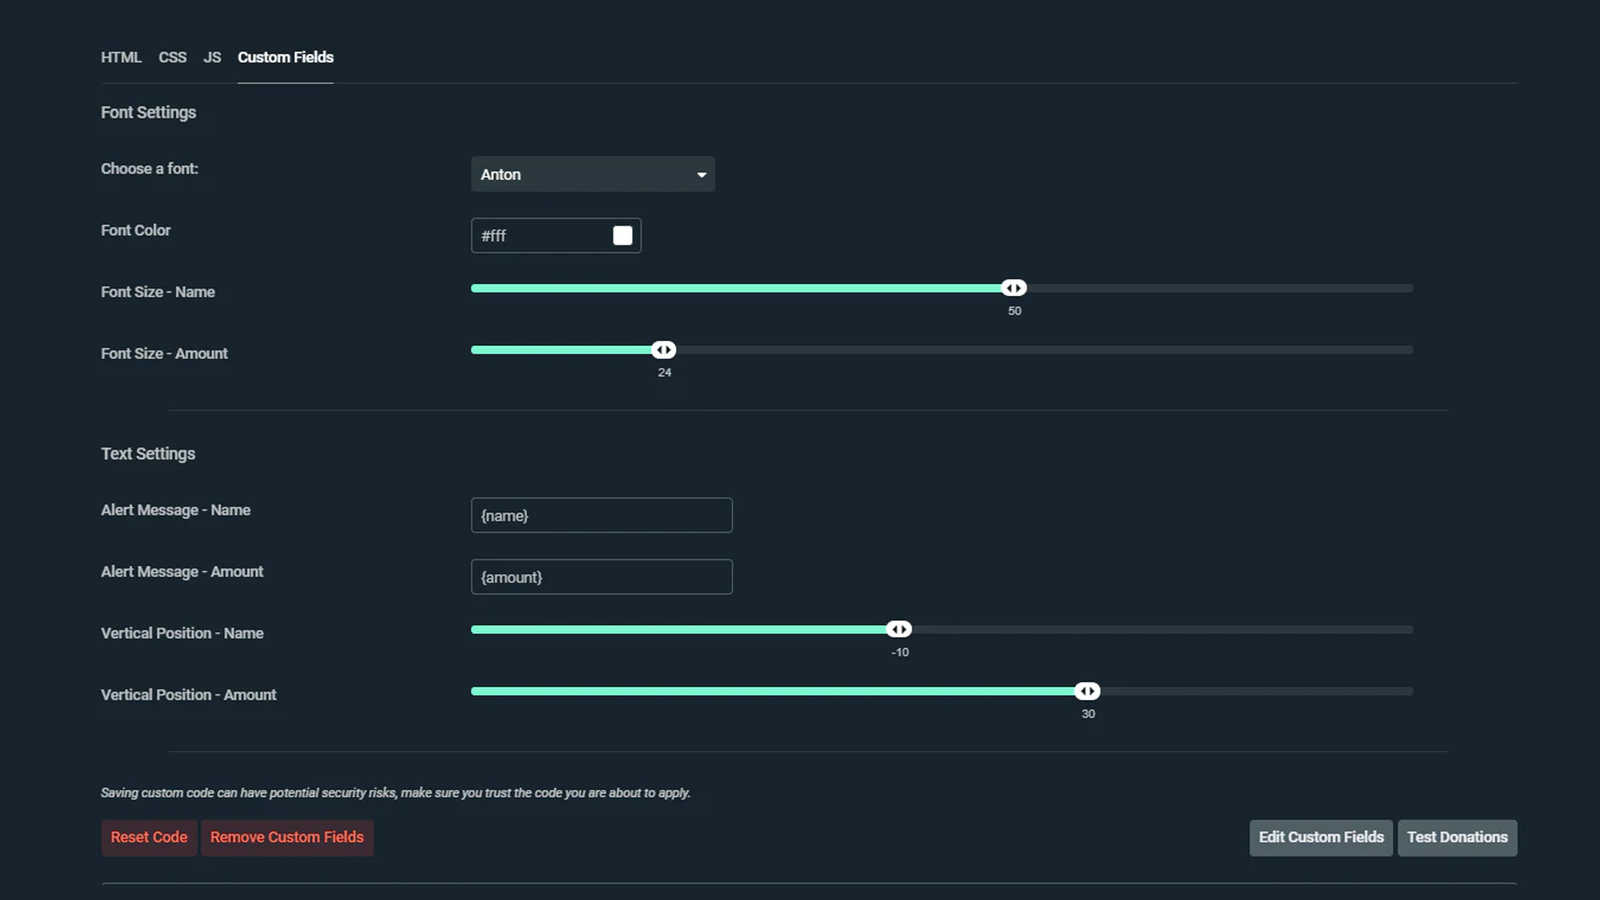
Task: Click the Vertical Position - Name slider handle
Action: (x=899, y=629)
